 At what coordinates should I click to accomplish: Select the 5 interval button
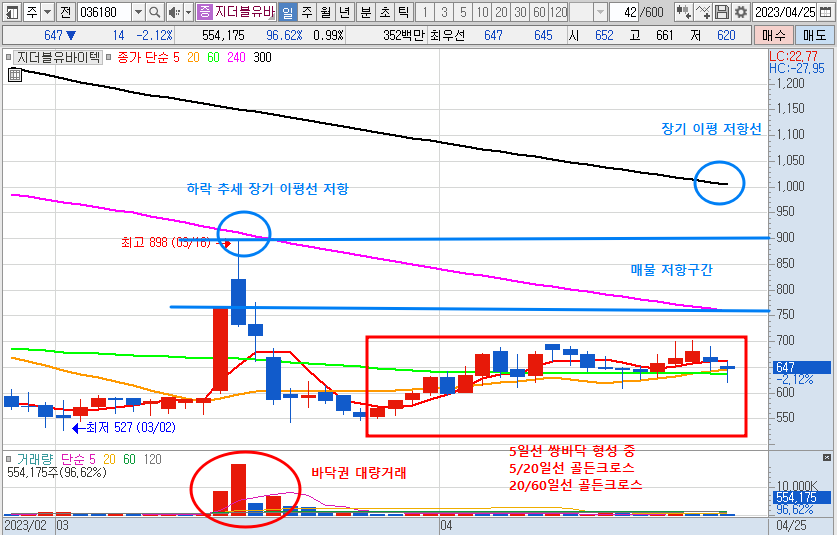[x=463, y=12]
